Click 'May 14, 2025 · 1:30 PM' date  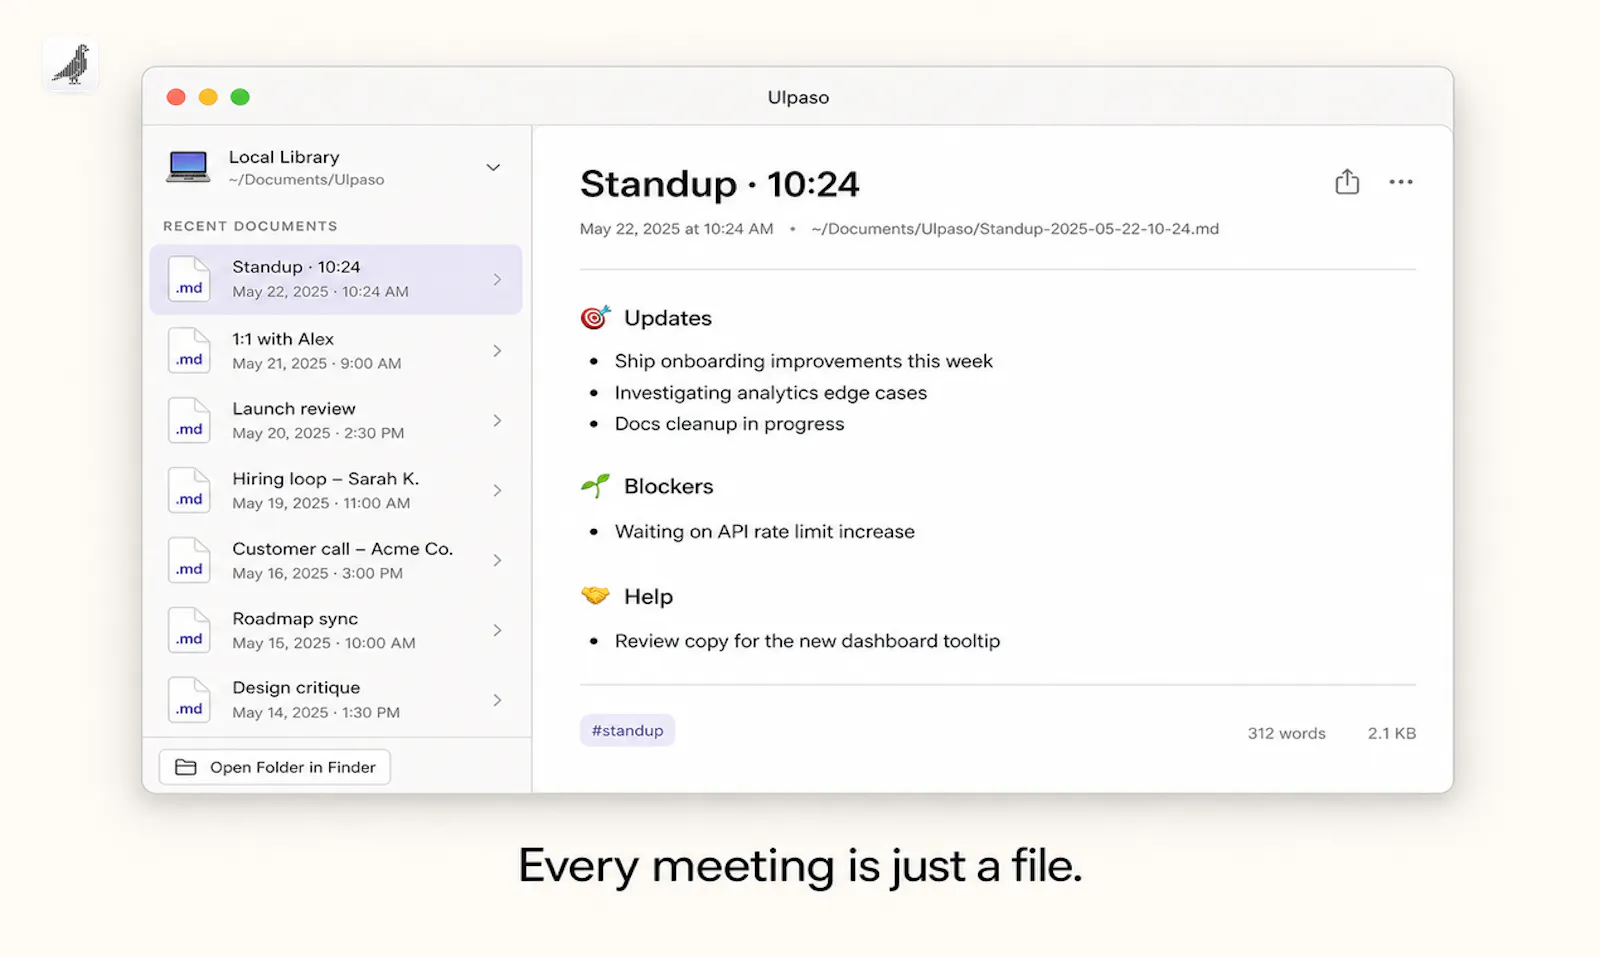(x=316, y=712)
